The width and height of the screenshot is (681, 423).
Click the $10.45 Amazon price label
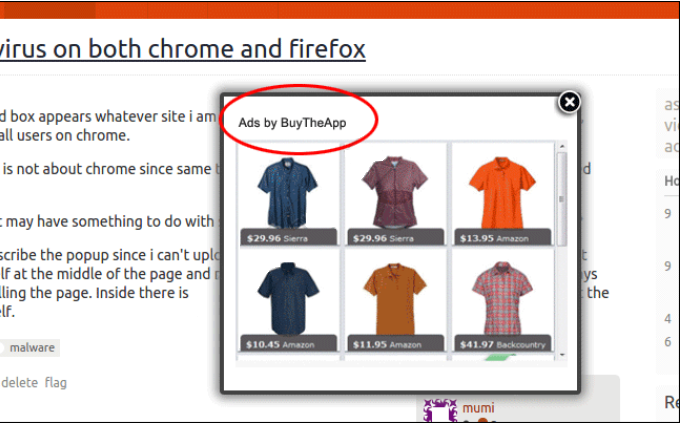289,345
